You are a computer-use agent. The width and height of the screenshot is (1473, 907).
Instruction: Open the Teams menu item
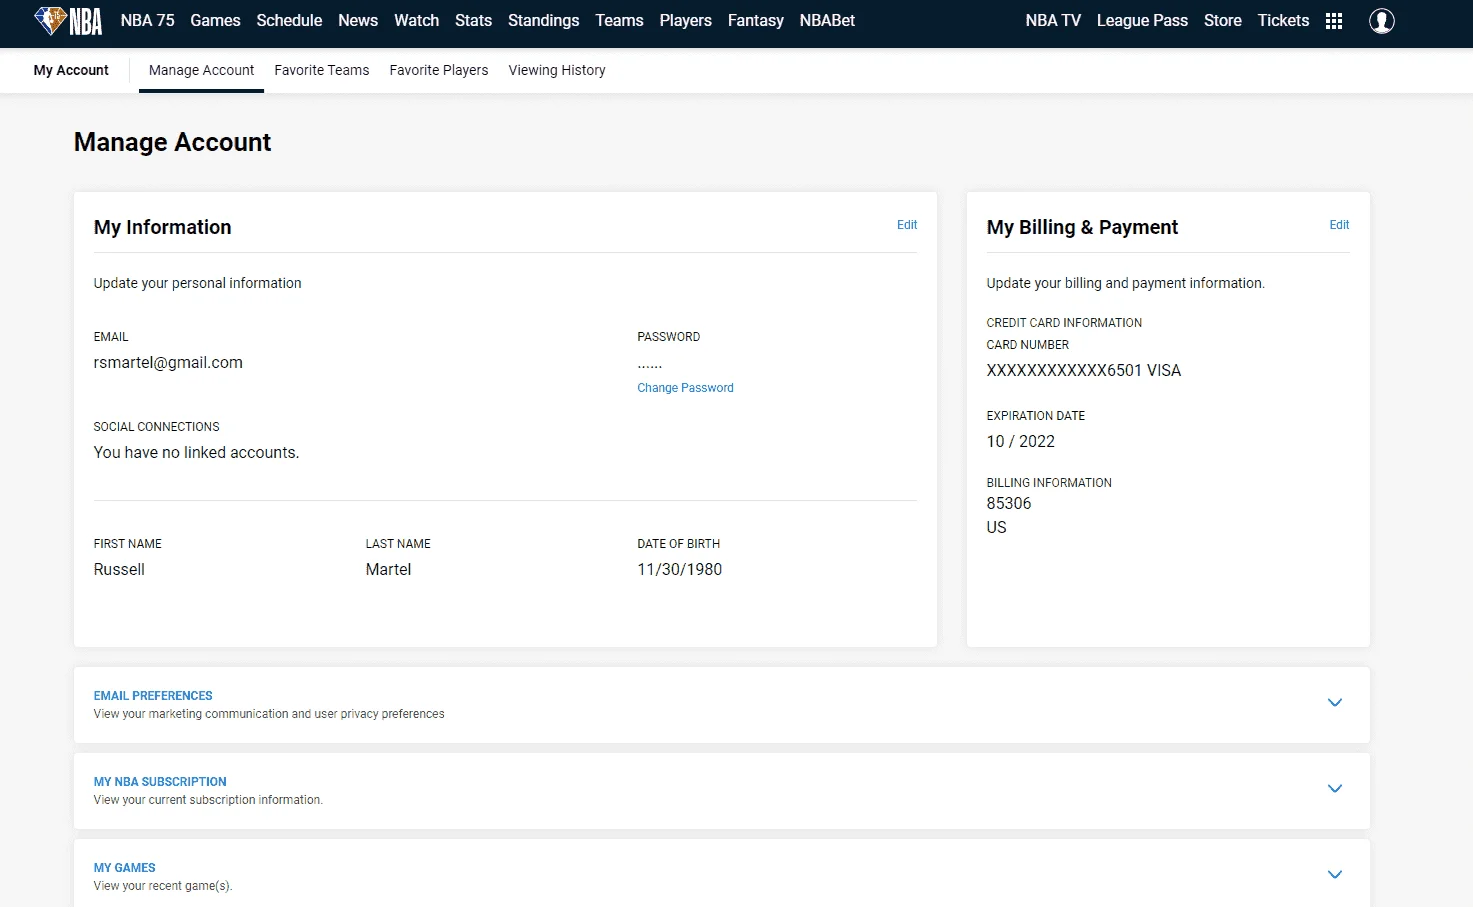pos(619,20)
